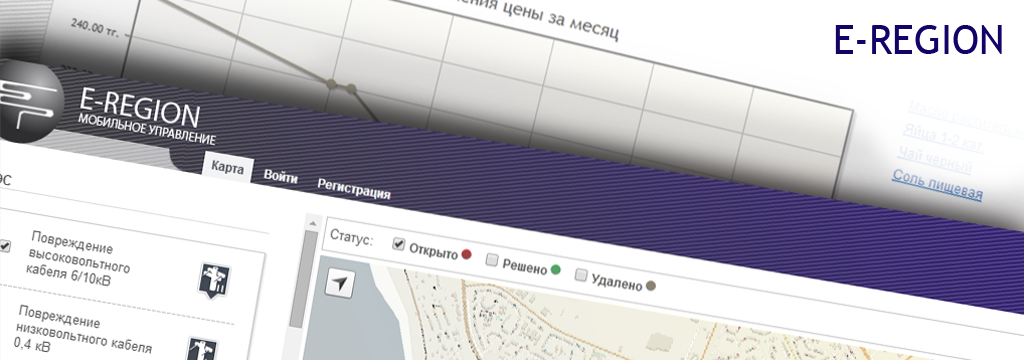Enable the Удалено status checkbox

point(581,275)
